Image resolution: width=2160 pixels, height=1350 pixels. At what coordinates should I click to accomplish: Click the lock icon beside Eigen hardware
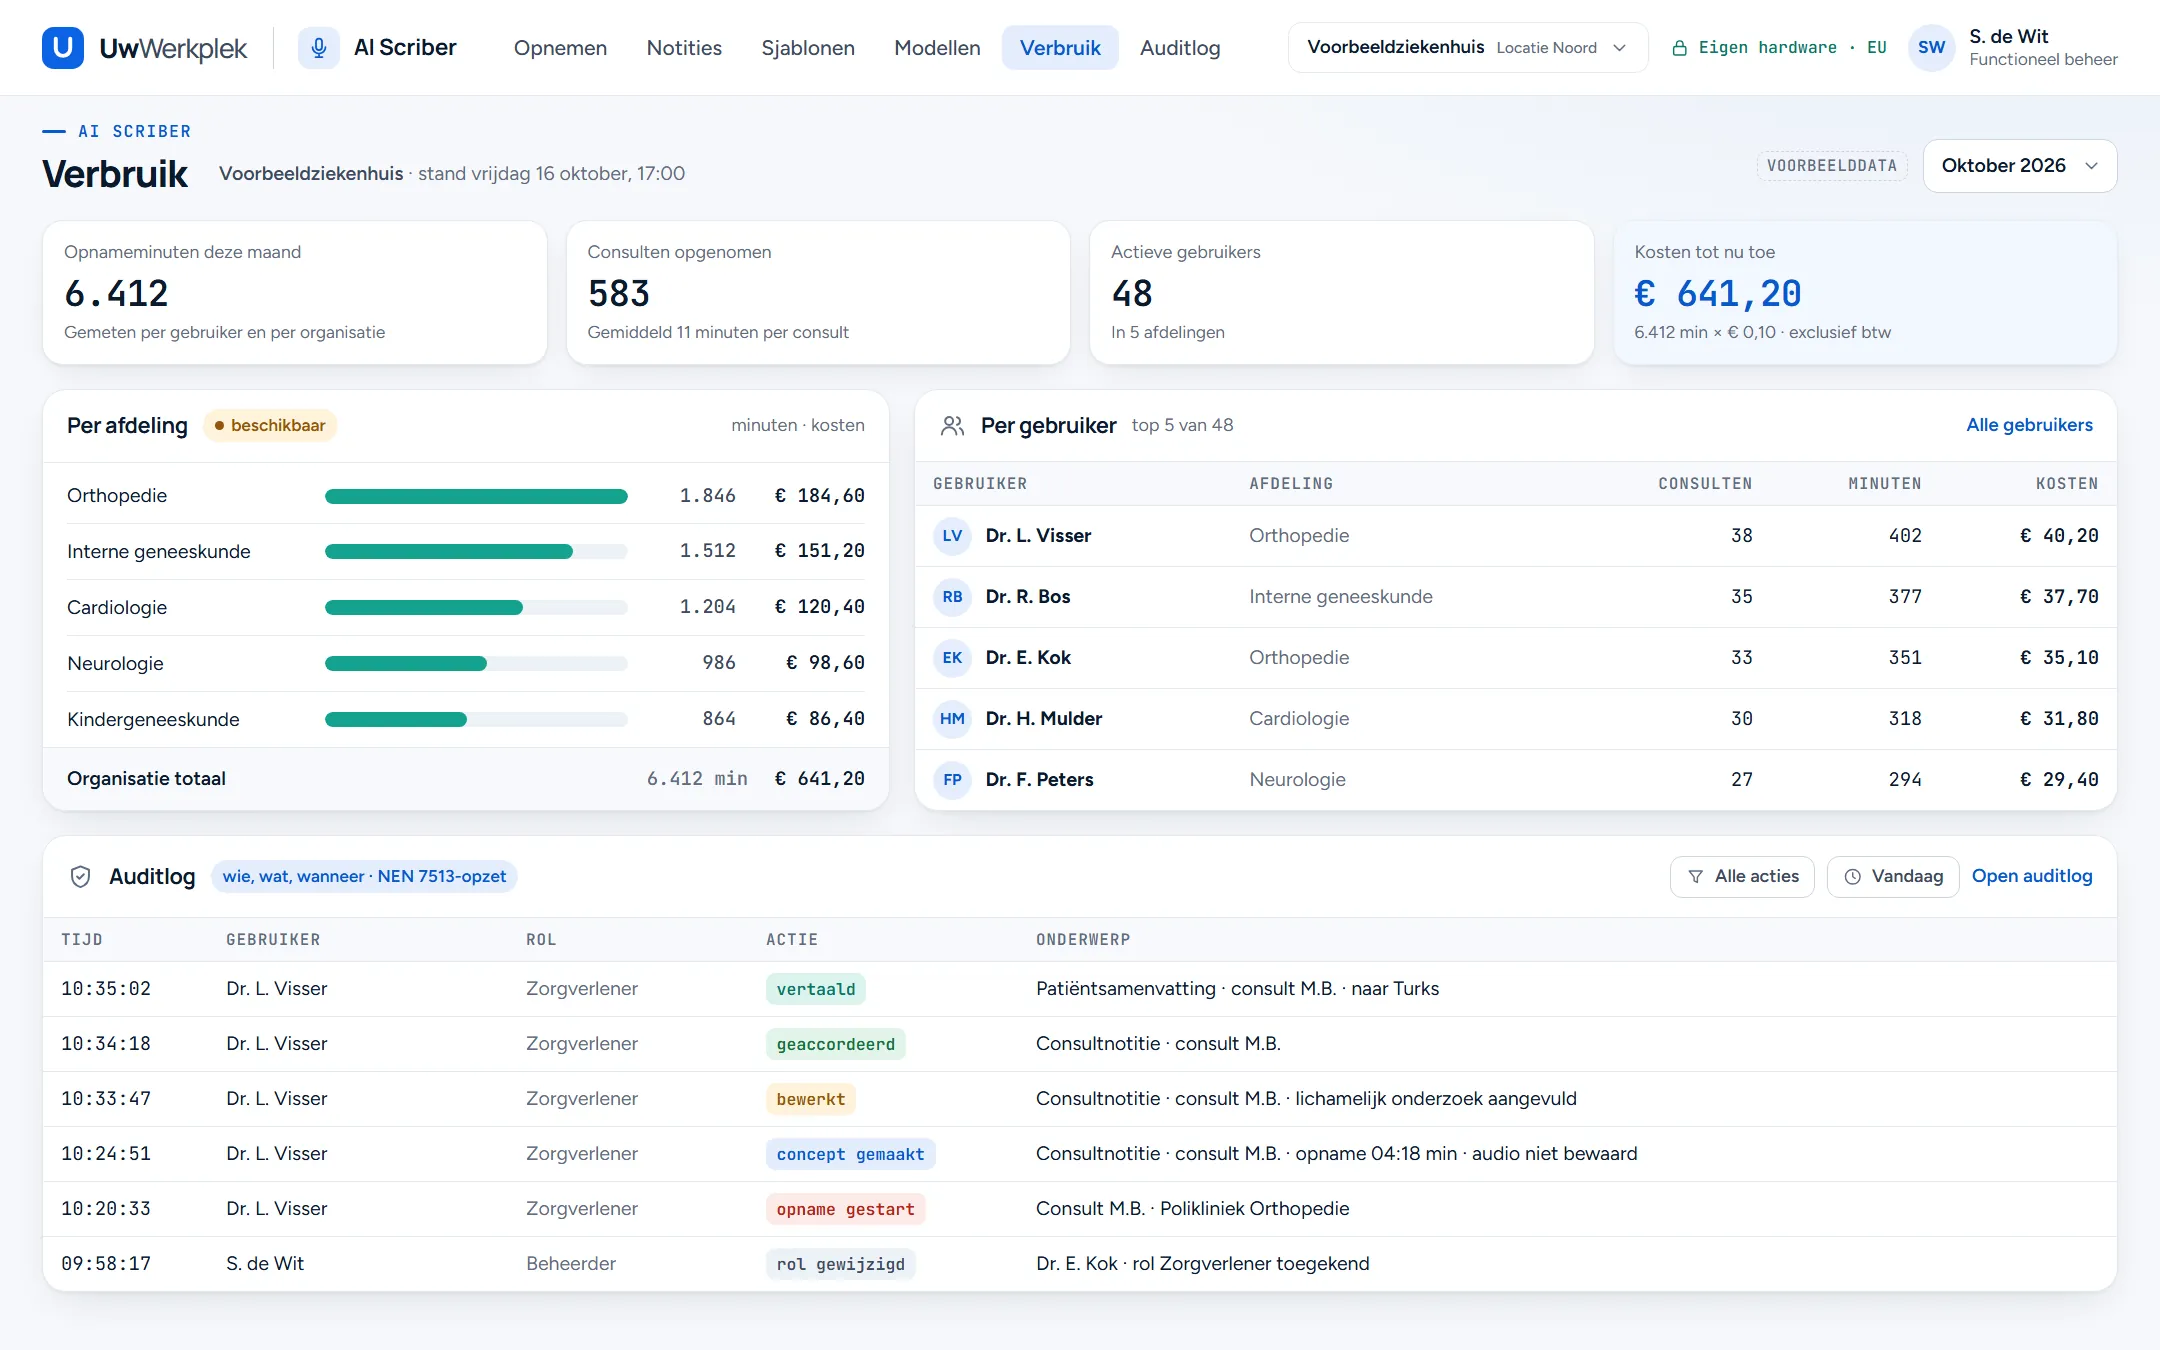pyautogui.click(x=1680, y=48)
